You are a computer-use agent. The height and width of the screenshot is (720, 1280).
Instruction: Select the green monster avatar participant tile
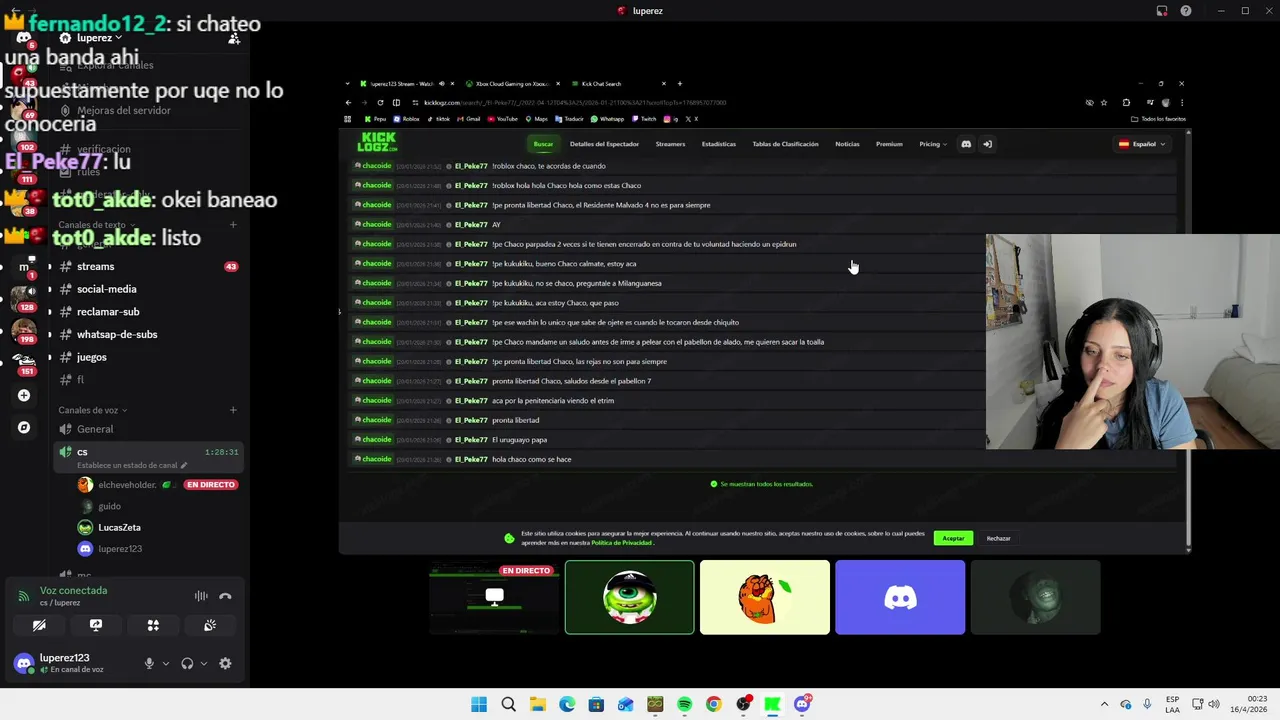(629, 597)
